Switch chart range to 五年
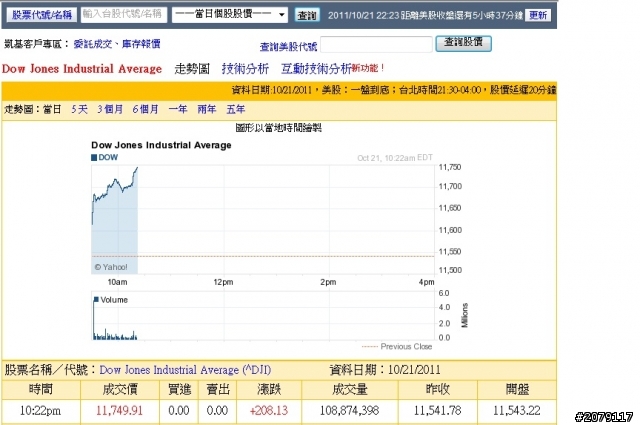The image size is (640, 425). tap(236, 109)
